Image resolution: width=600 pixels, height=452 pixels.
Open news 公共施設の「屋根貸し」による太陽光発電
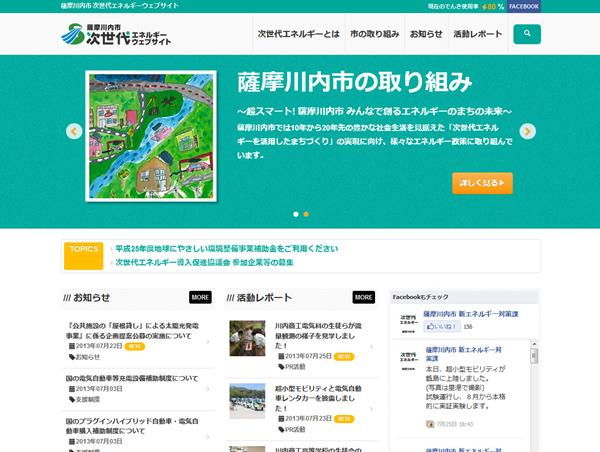(x=132, y=331)
